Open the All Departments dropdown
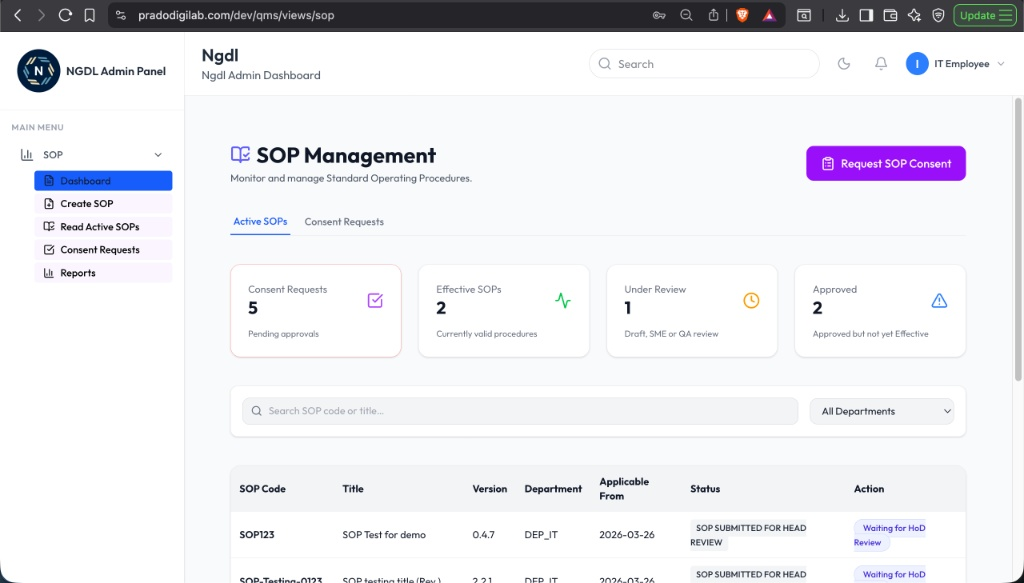The height and width of the screenshot is (583, 1024). pyautogui.click(x=881, y=411)
